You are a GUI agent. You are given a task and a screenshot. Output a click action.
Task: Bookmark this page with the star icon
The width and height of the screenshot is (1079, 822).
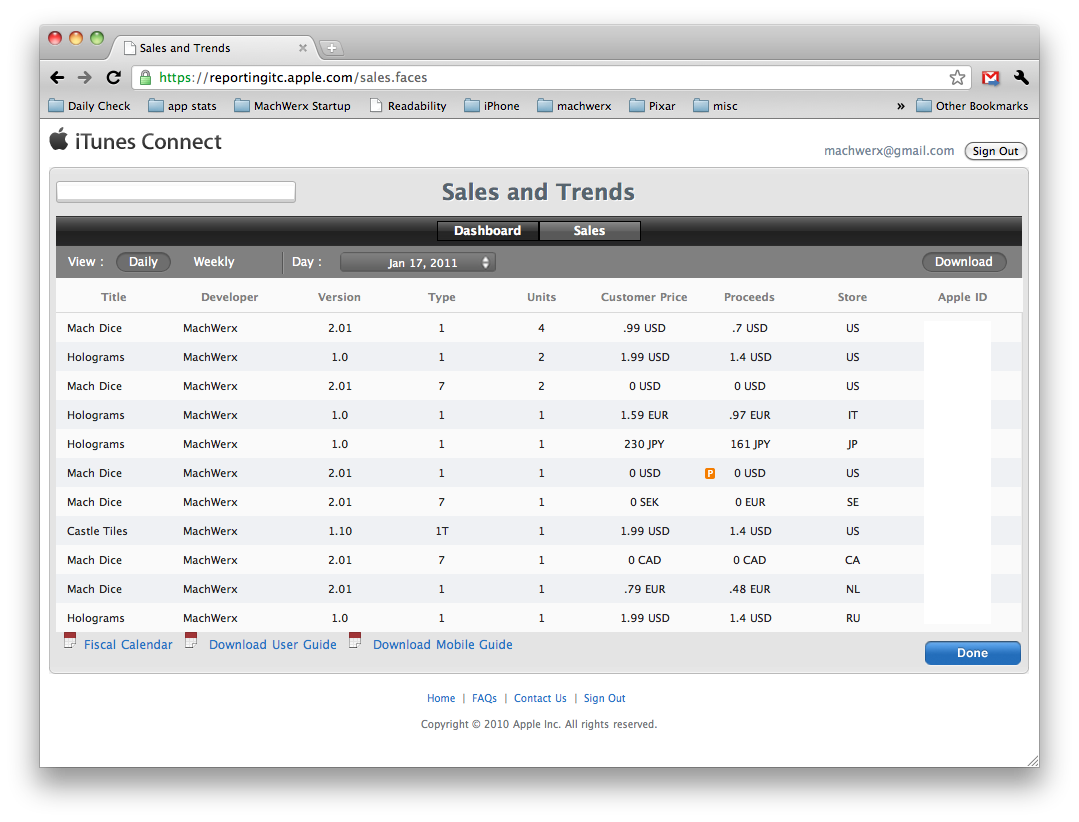[x=957, y=78]
